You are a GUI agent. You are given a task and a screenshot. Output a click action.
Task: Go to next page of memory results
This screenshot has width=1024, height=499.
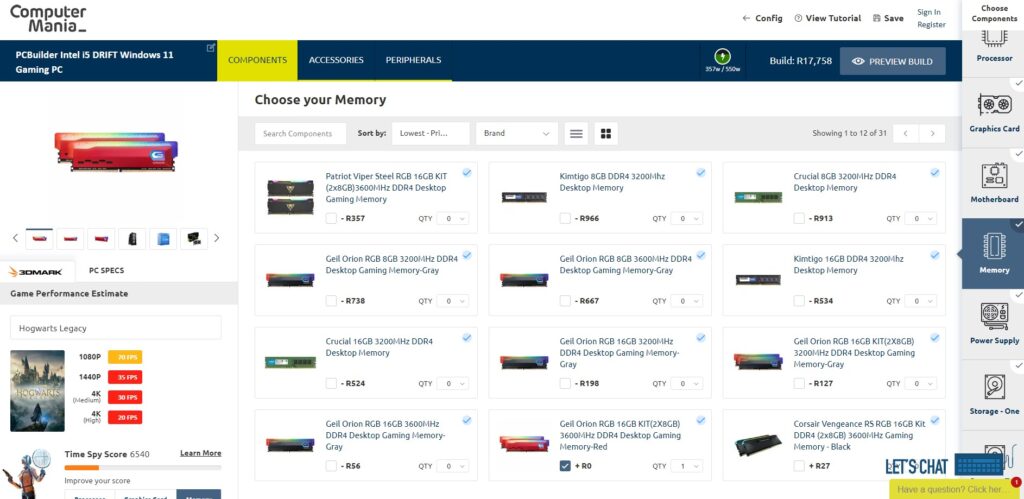[x=932, y=133]
